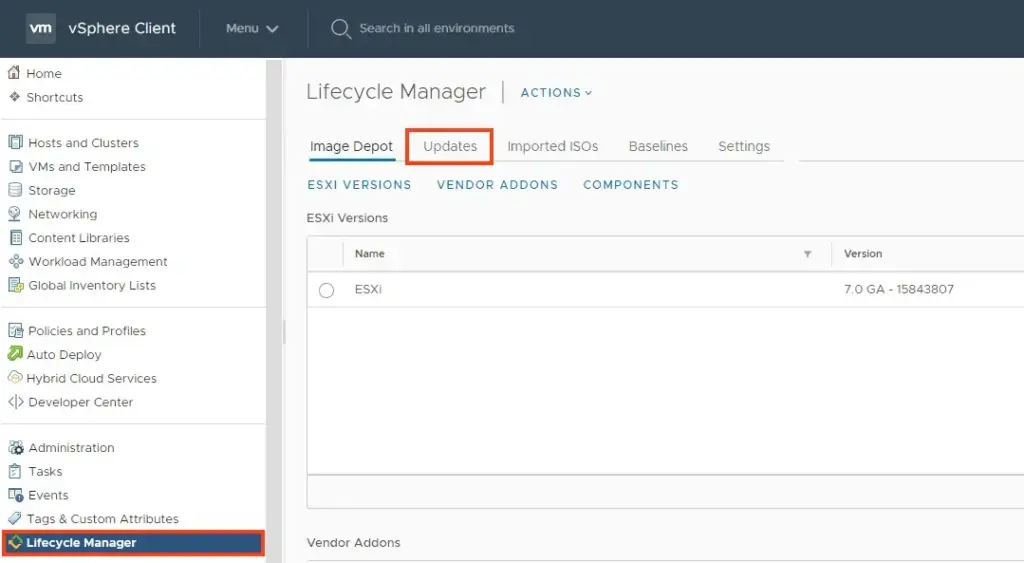This screenshot has width=1024, height=563.
Task: Open Policies and Profiles
Action: click(x=87, y=330)
